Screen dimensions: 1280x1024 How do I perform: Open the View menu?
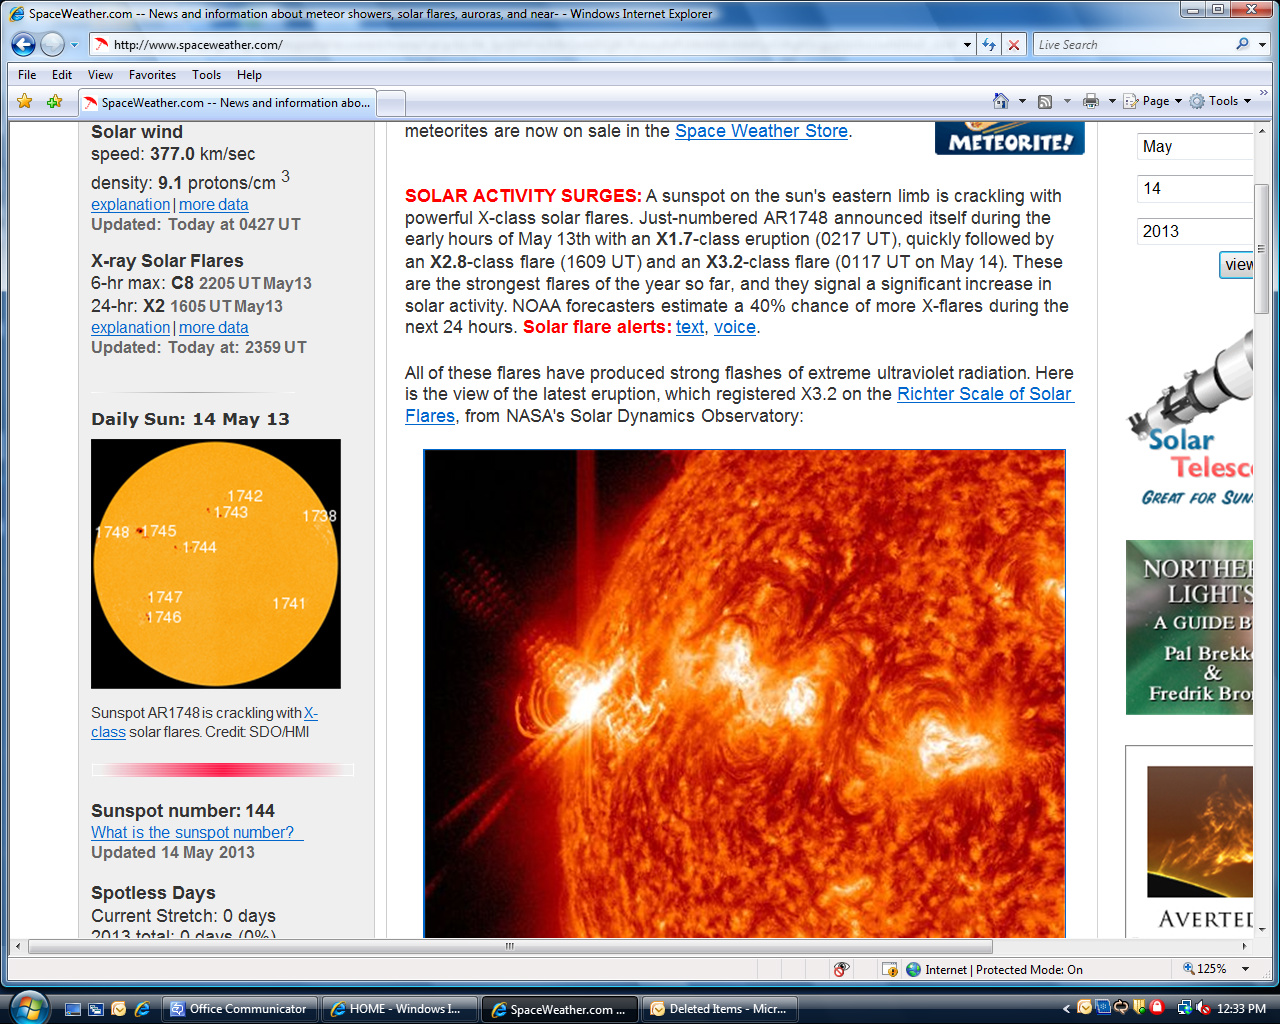tap(100, 75)
